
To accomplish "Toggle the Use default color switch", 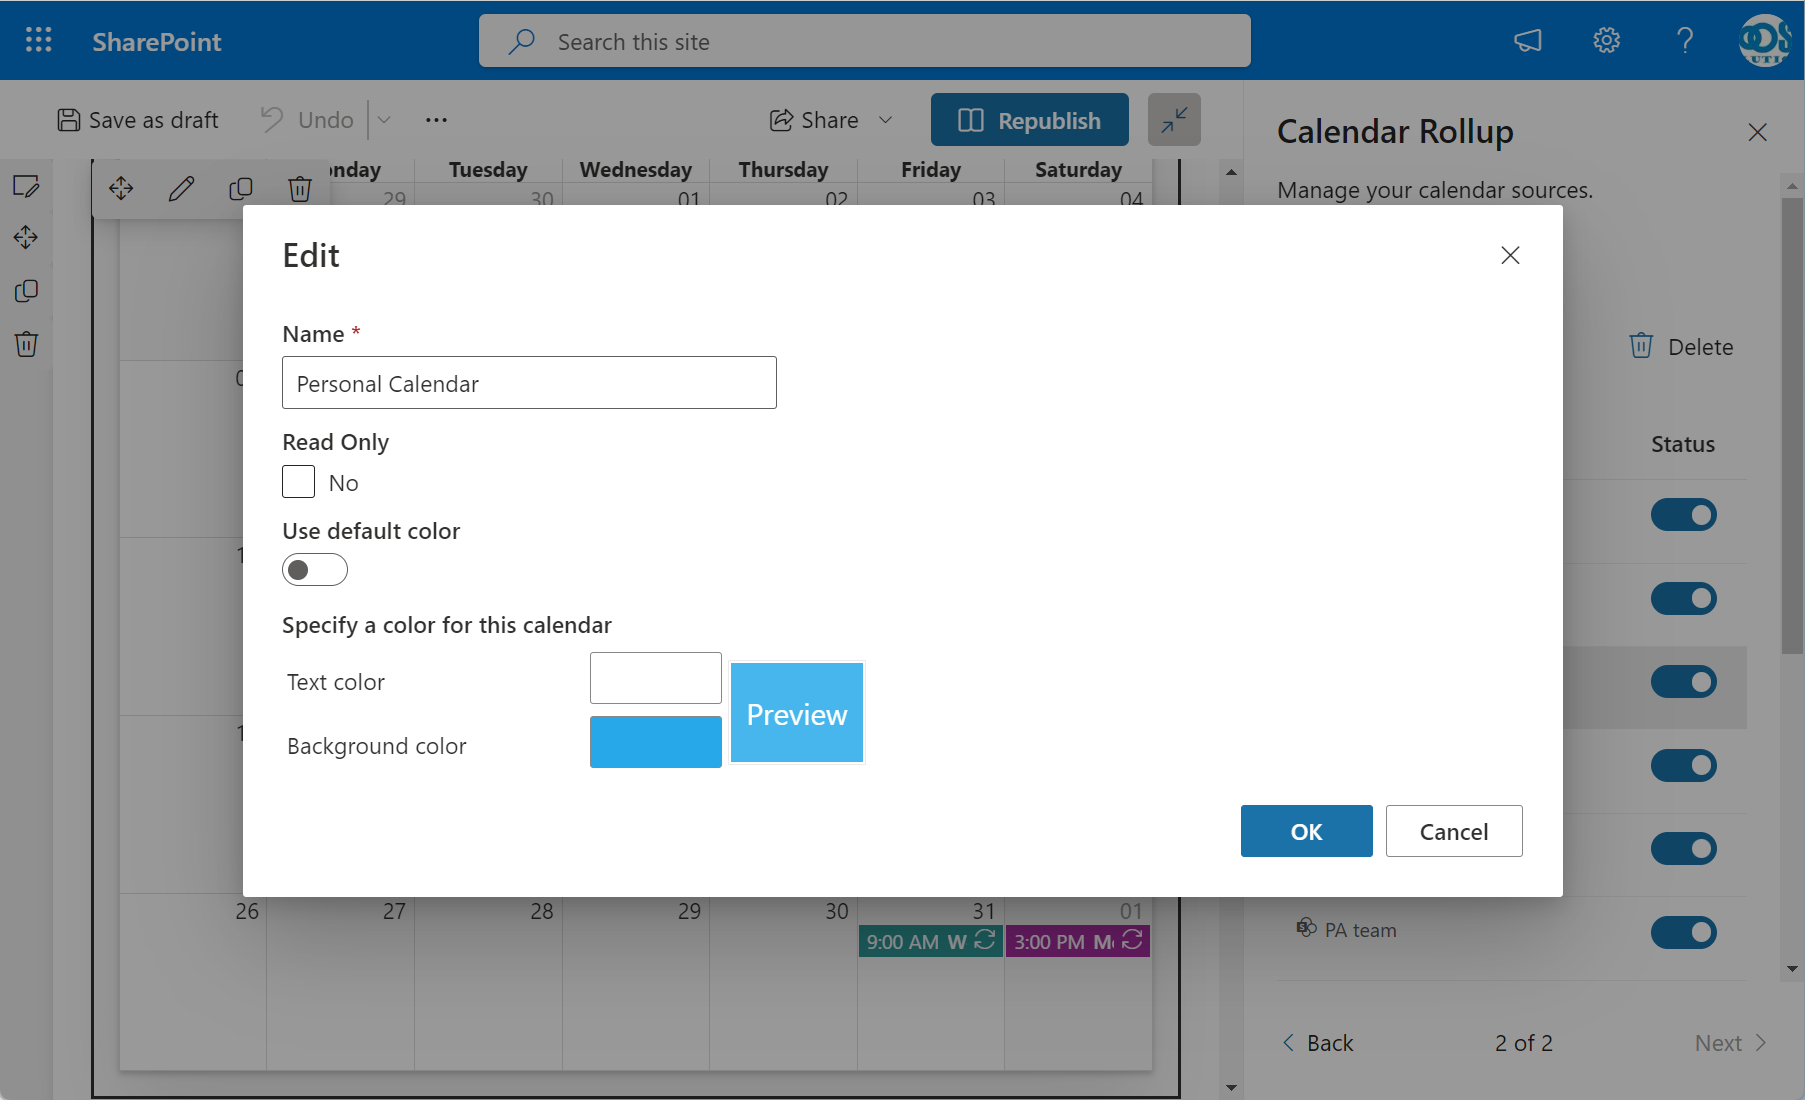I will click(x=315, y=570).
